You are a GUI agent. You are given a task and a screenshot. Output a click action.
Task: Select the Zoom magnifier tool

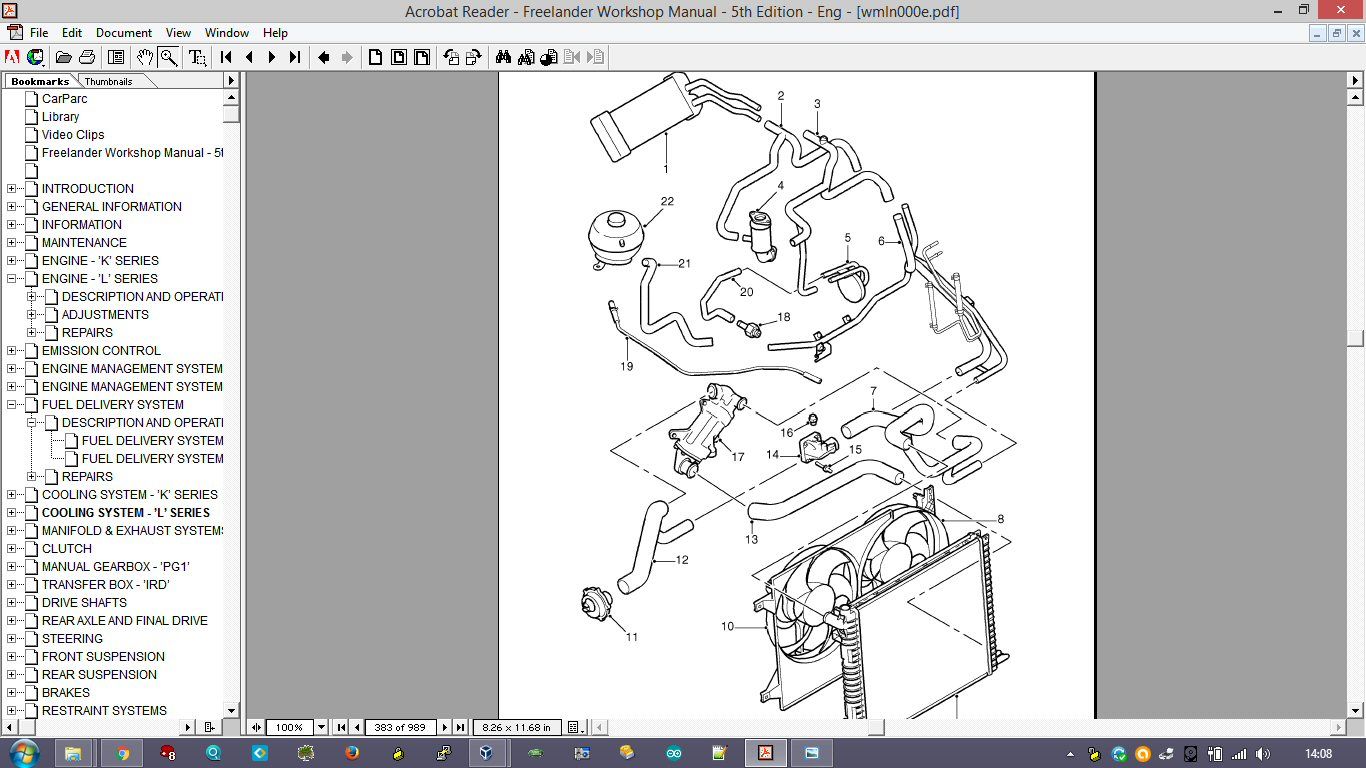pyautogui.click(x=168, y=57)
